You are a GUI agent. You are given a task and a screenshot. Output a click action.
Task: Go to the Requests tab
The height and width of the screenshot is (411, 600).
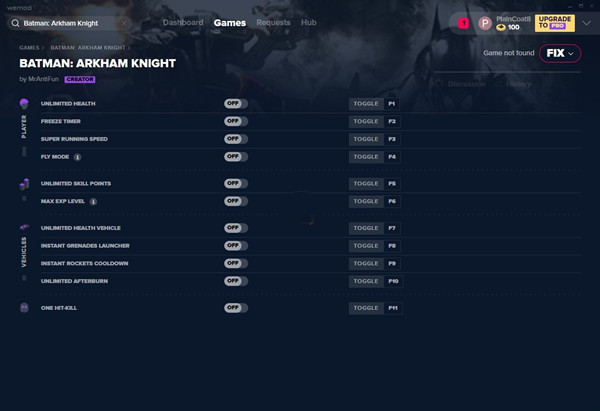[x=273, y=23]
